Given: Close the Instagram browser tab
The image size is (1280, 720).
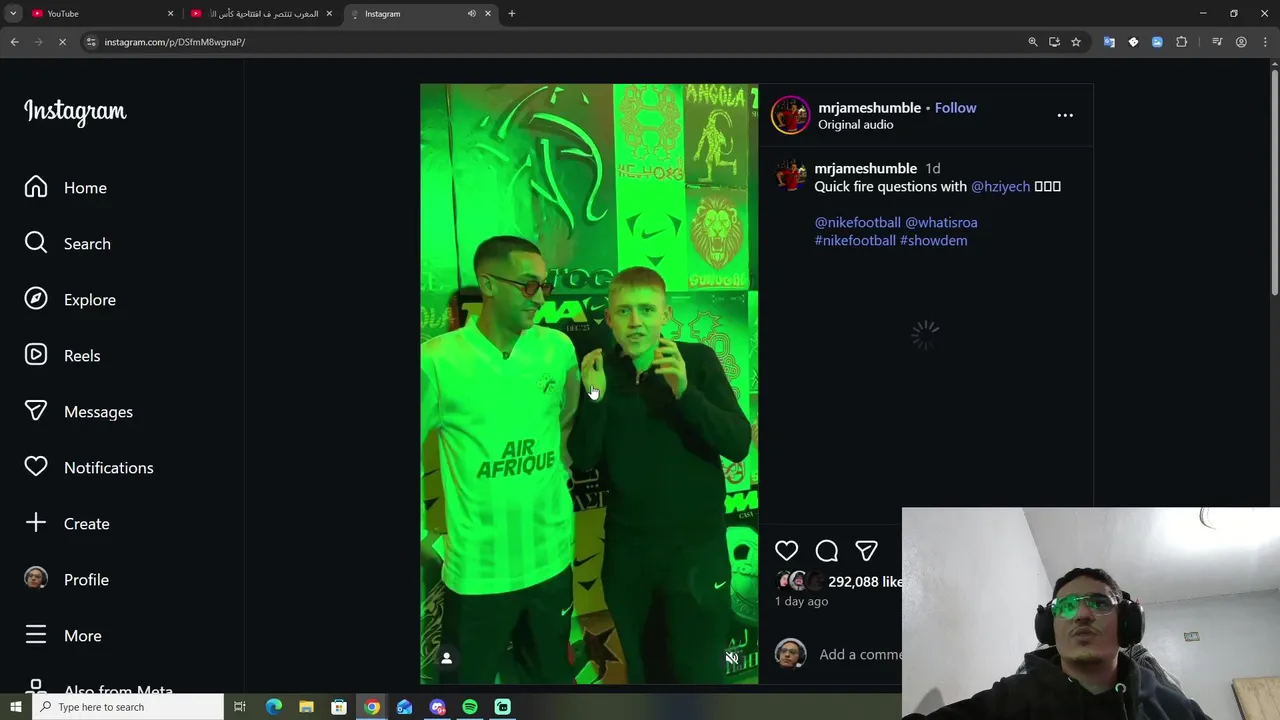Looking at the screenshot, I should coord(488,14).
